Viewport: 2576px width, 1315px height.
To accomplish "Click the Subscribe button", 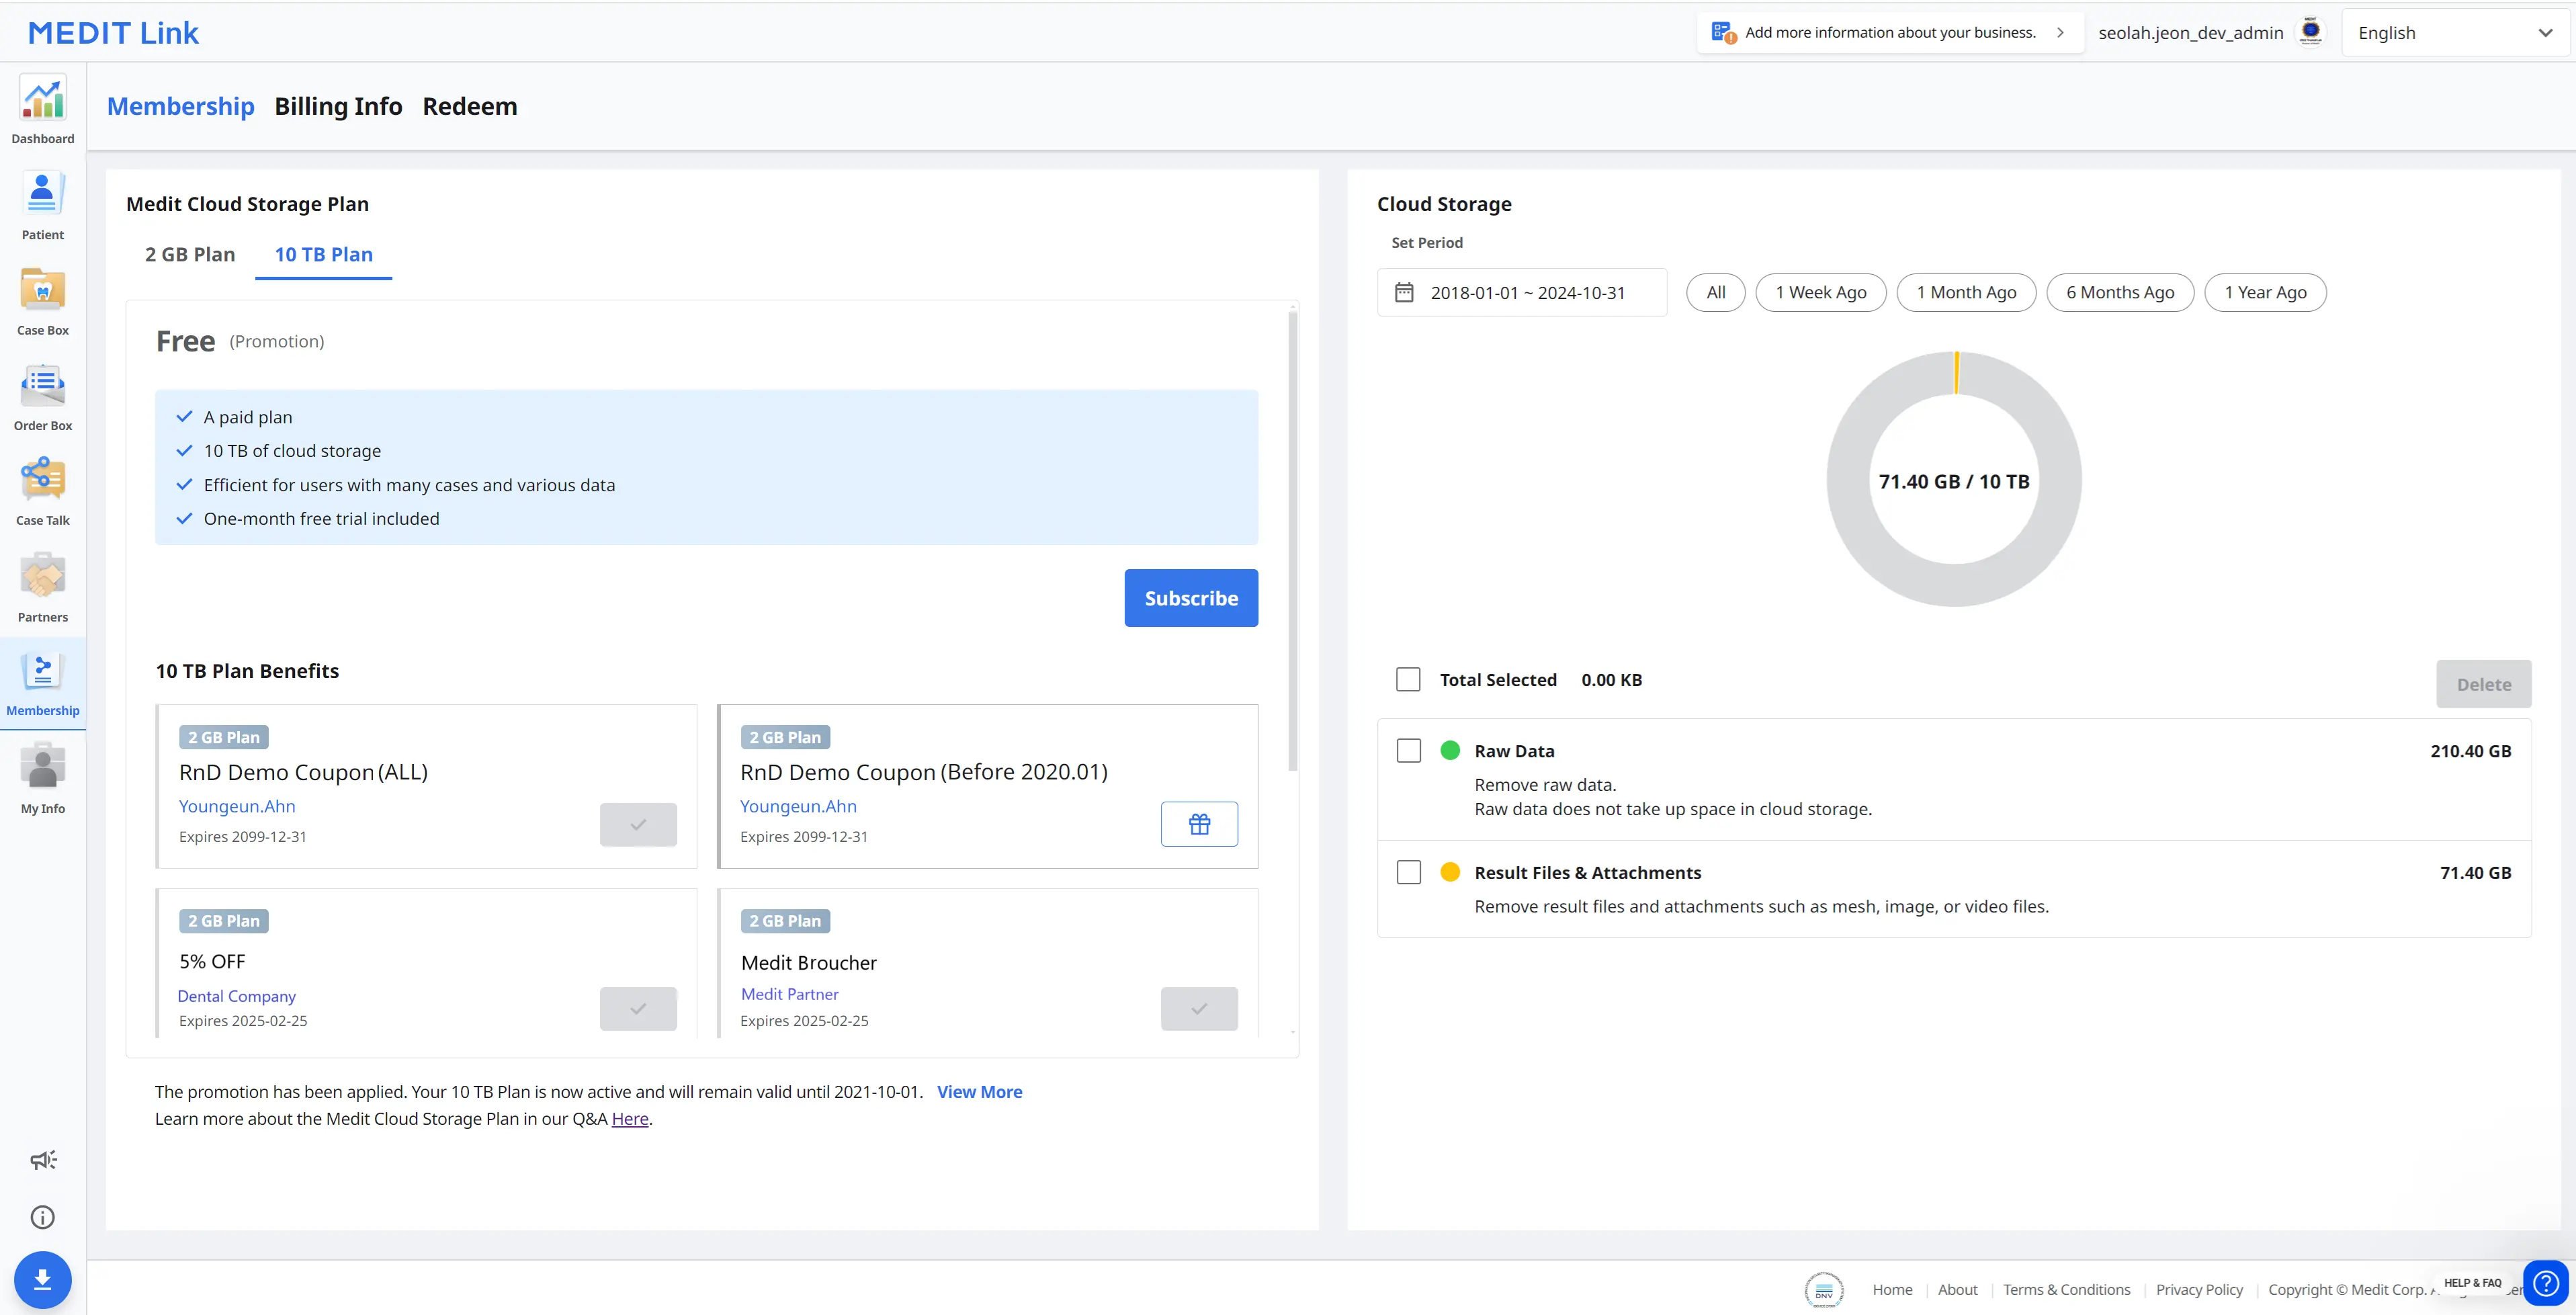I will coord(1191,598).
